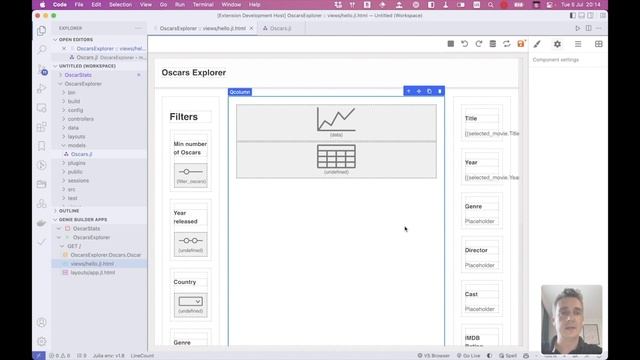The image size is (640, 360).
Task: Click the duplicate icon on Qcolumn toolbar
Action: 429,91
